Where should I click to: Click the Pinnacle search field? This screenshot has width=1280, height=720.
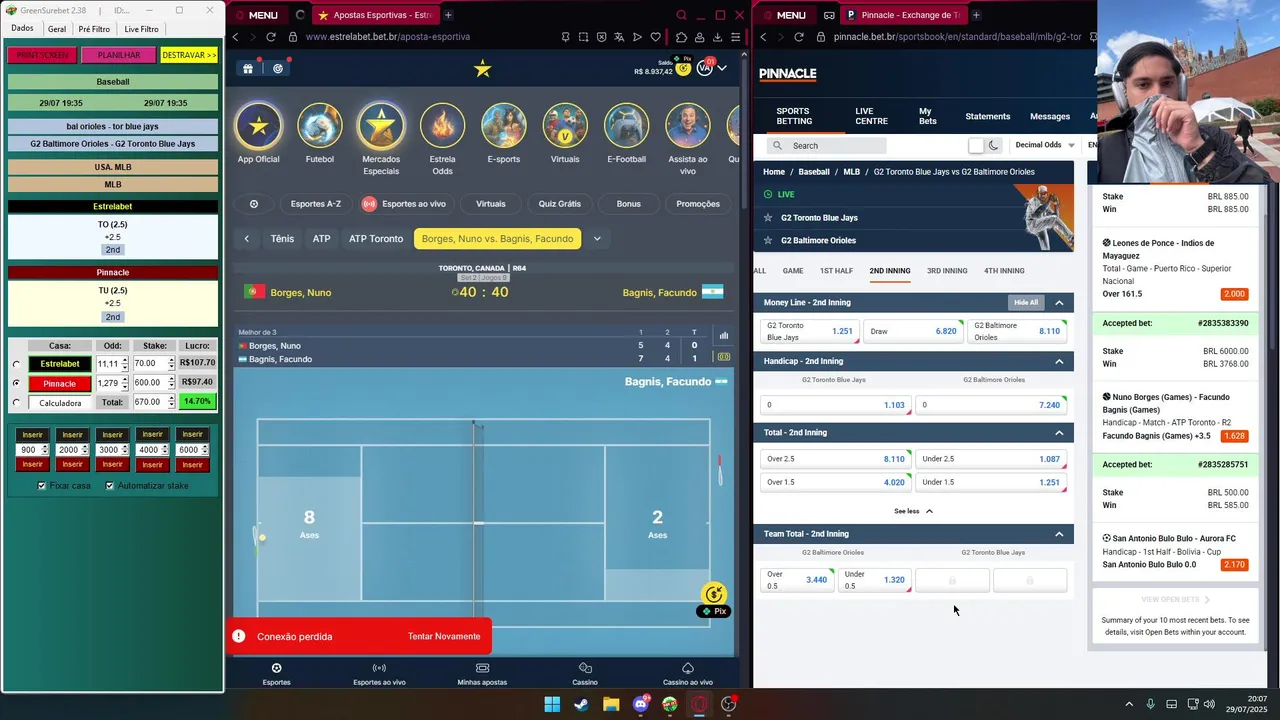coord(826,145)
